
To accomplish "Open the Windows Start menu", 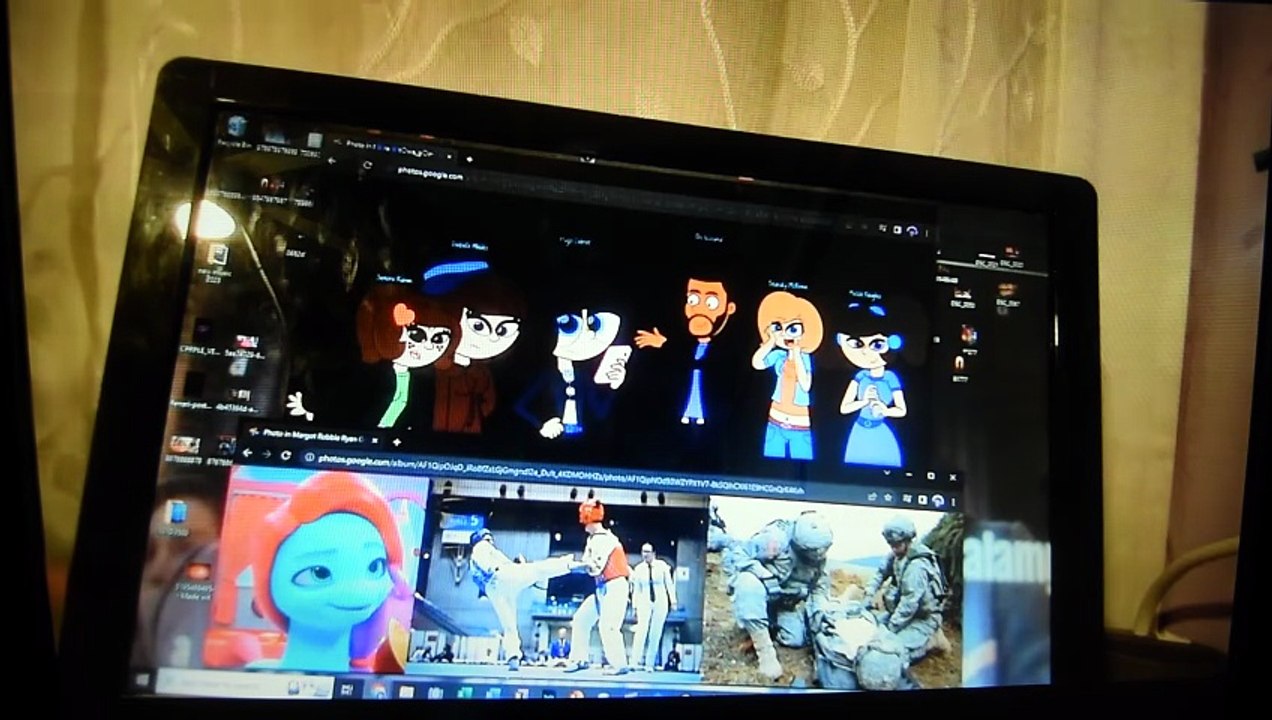I will [143, 679].
